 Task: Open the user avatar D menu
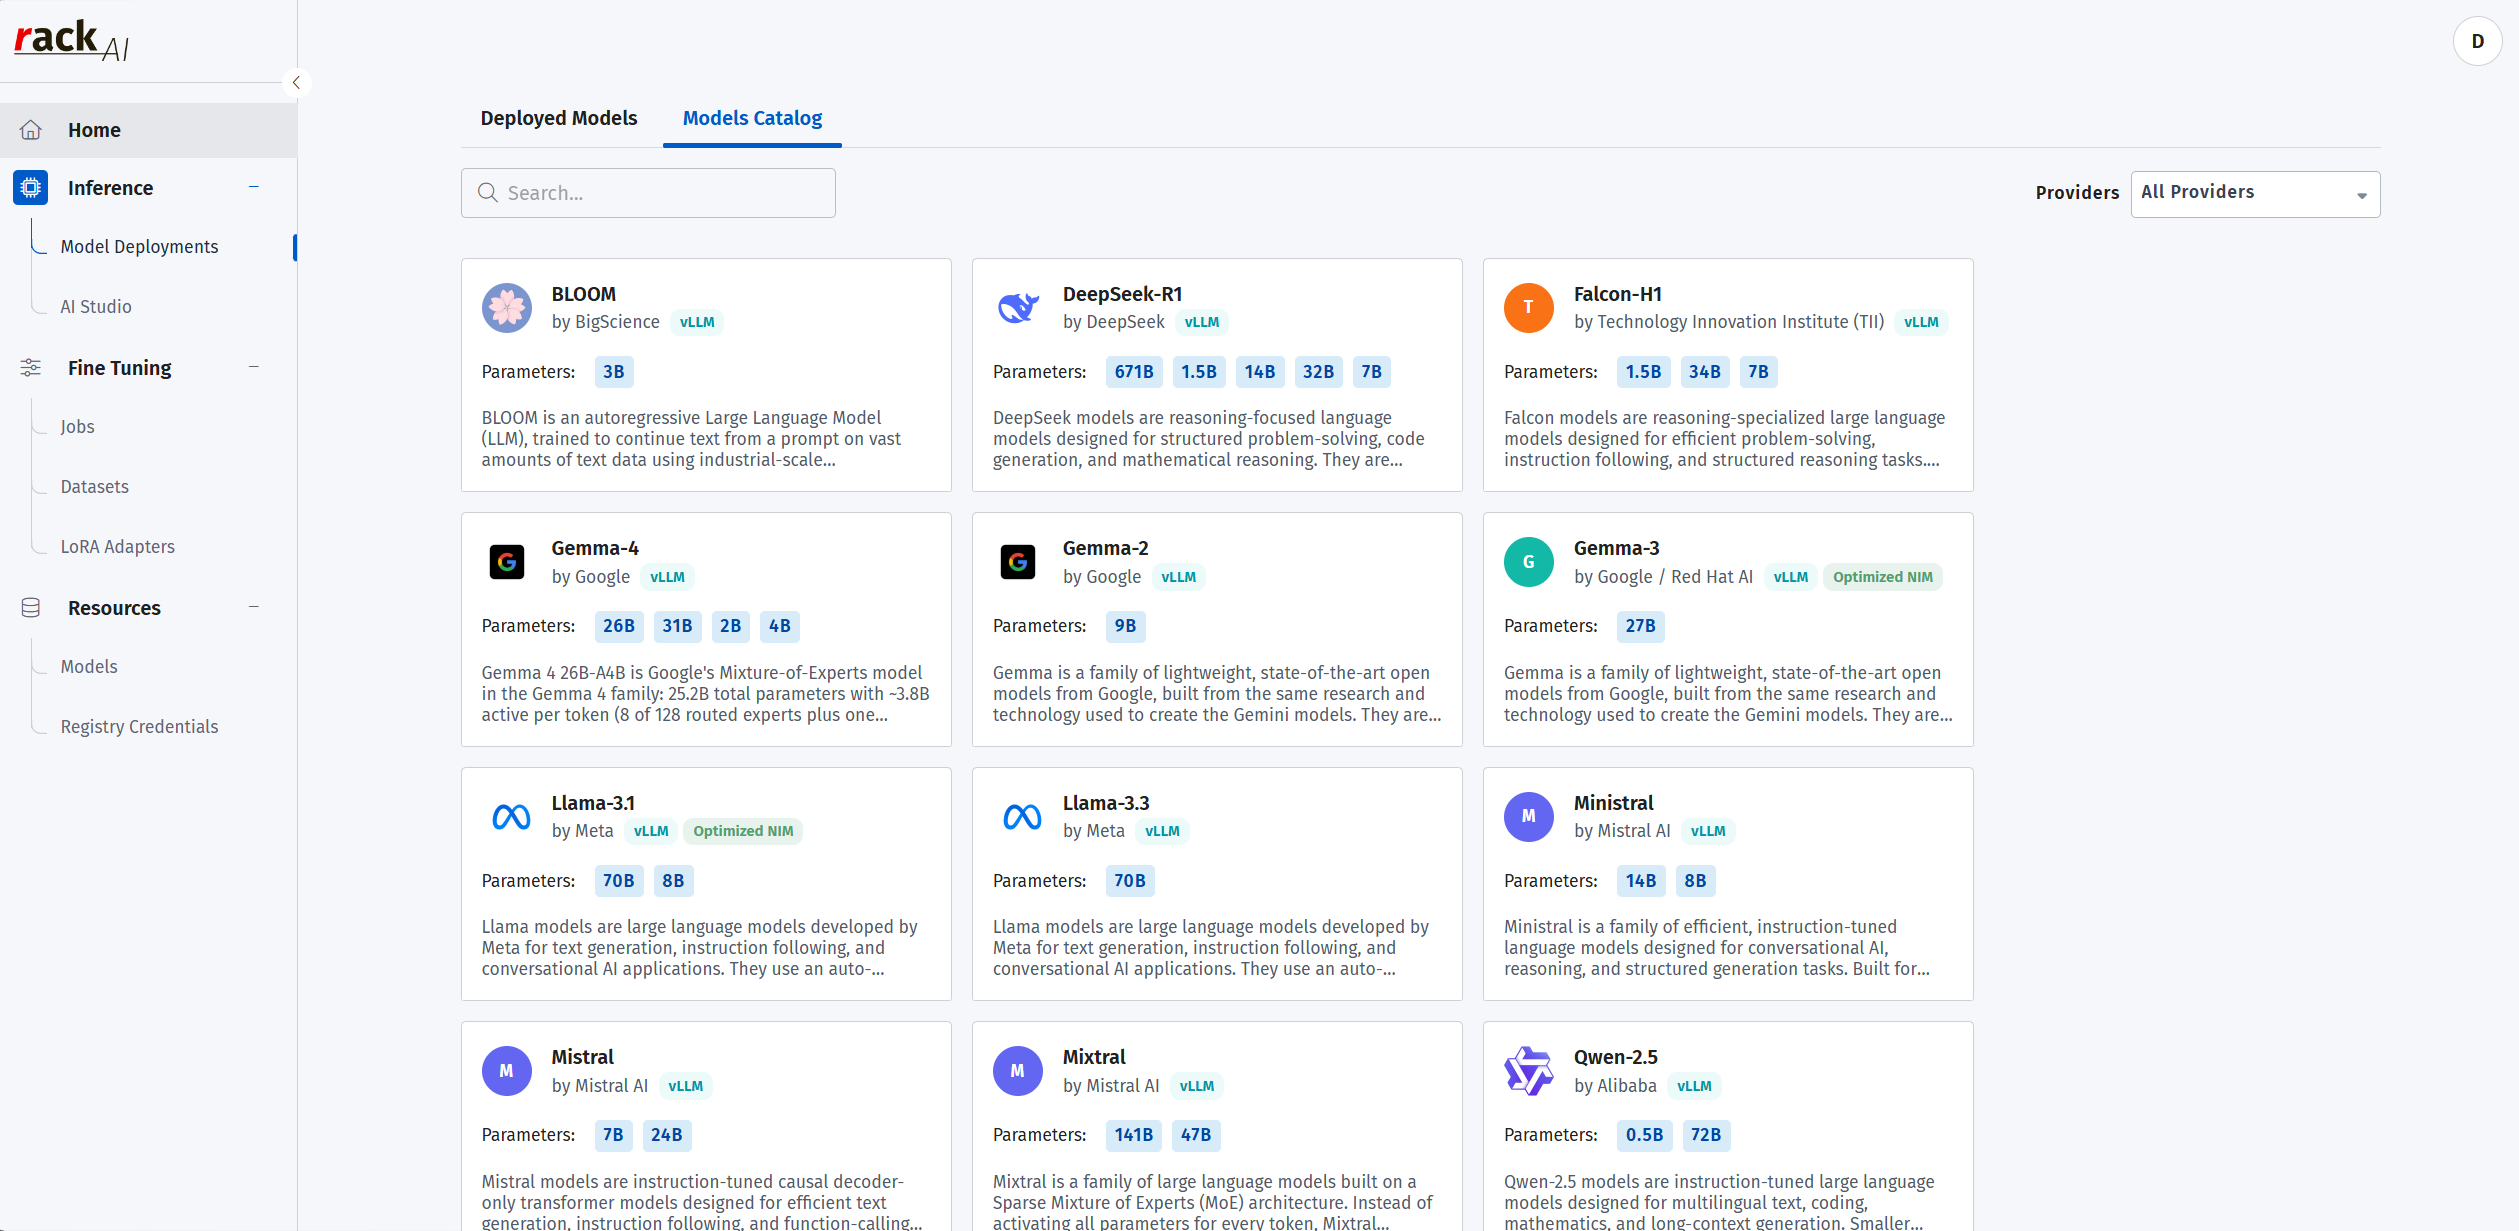pyautogui.click(x=2477, y=41)
